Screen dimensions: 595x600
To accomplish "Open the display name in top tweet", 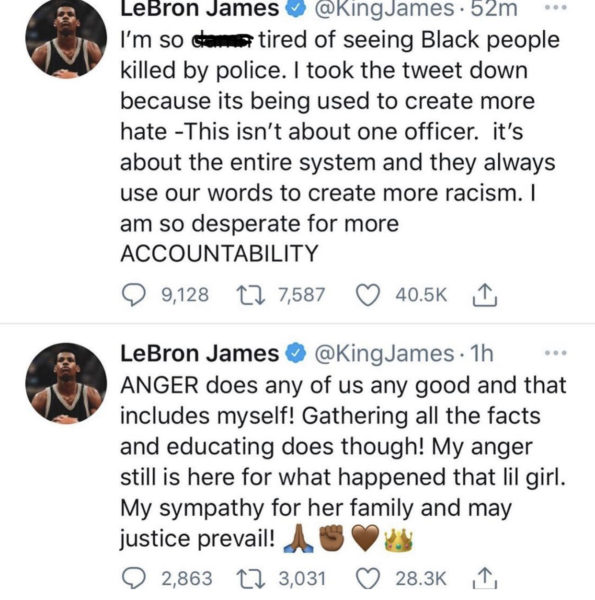I will click(x=199, y=8).
